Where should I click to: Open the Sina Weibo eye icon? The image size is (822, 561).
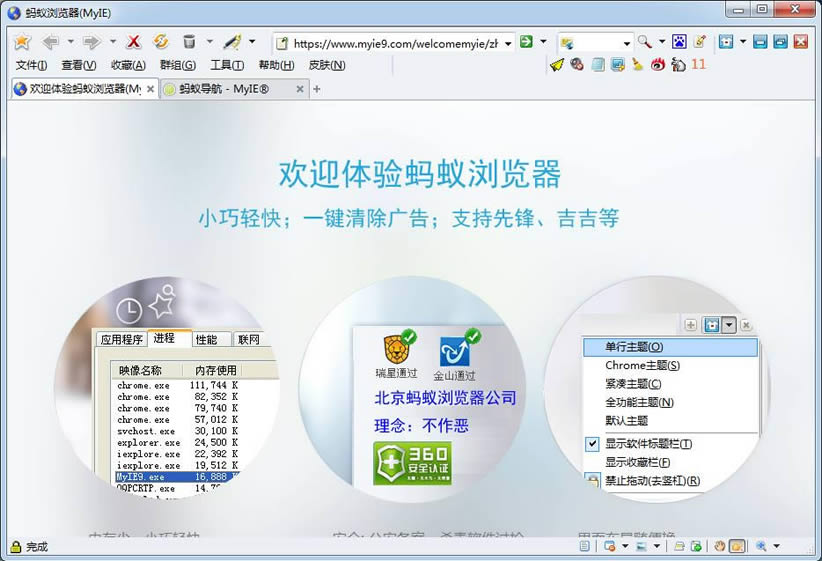658,64
